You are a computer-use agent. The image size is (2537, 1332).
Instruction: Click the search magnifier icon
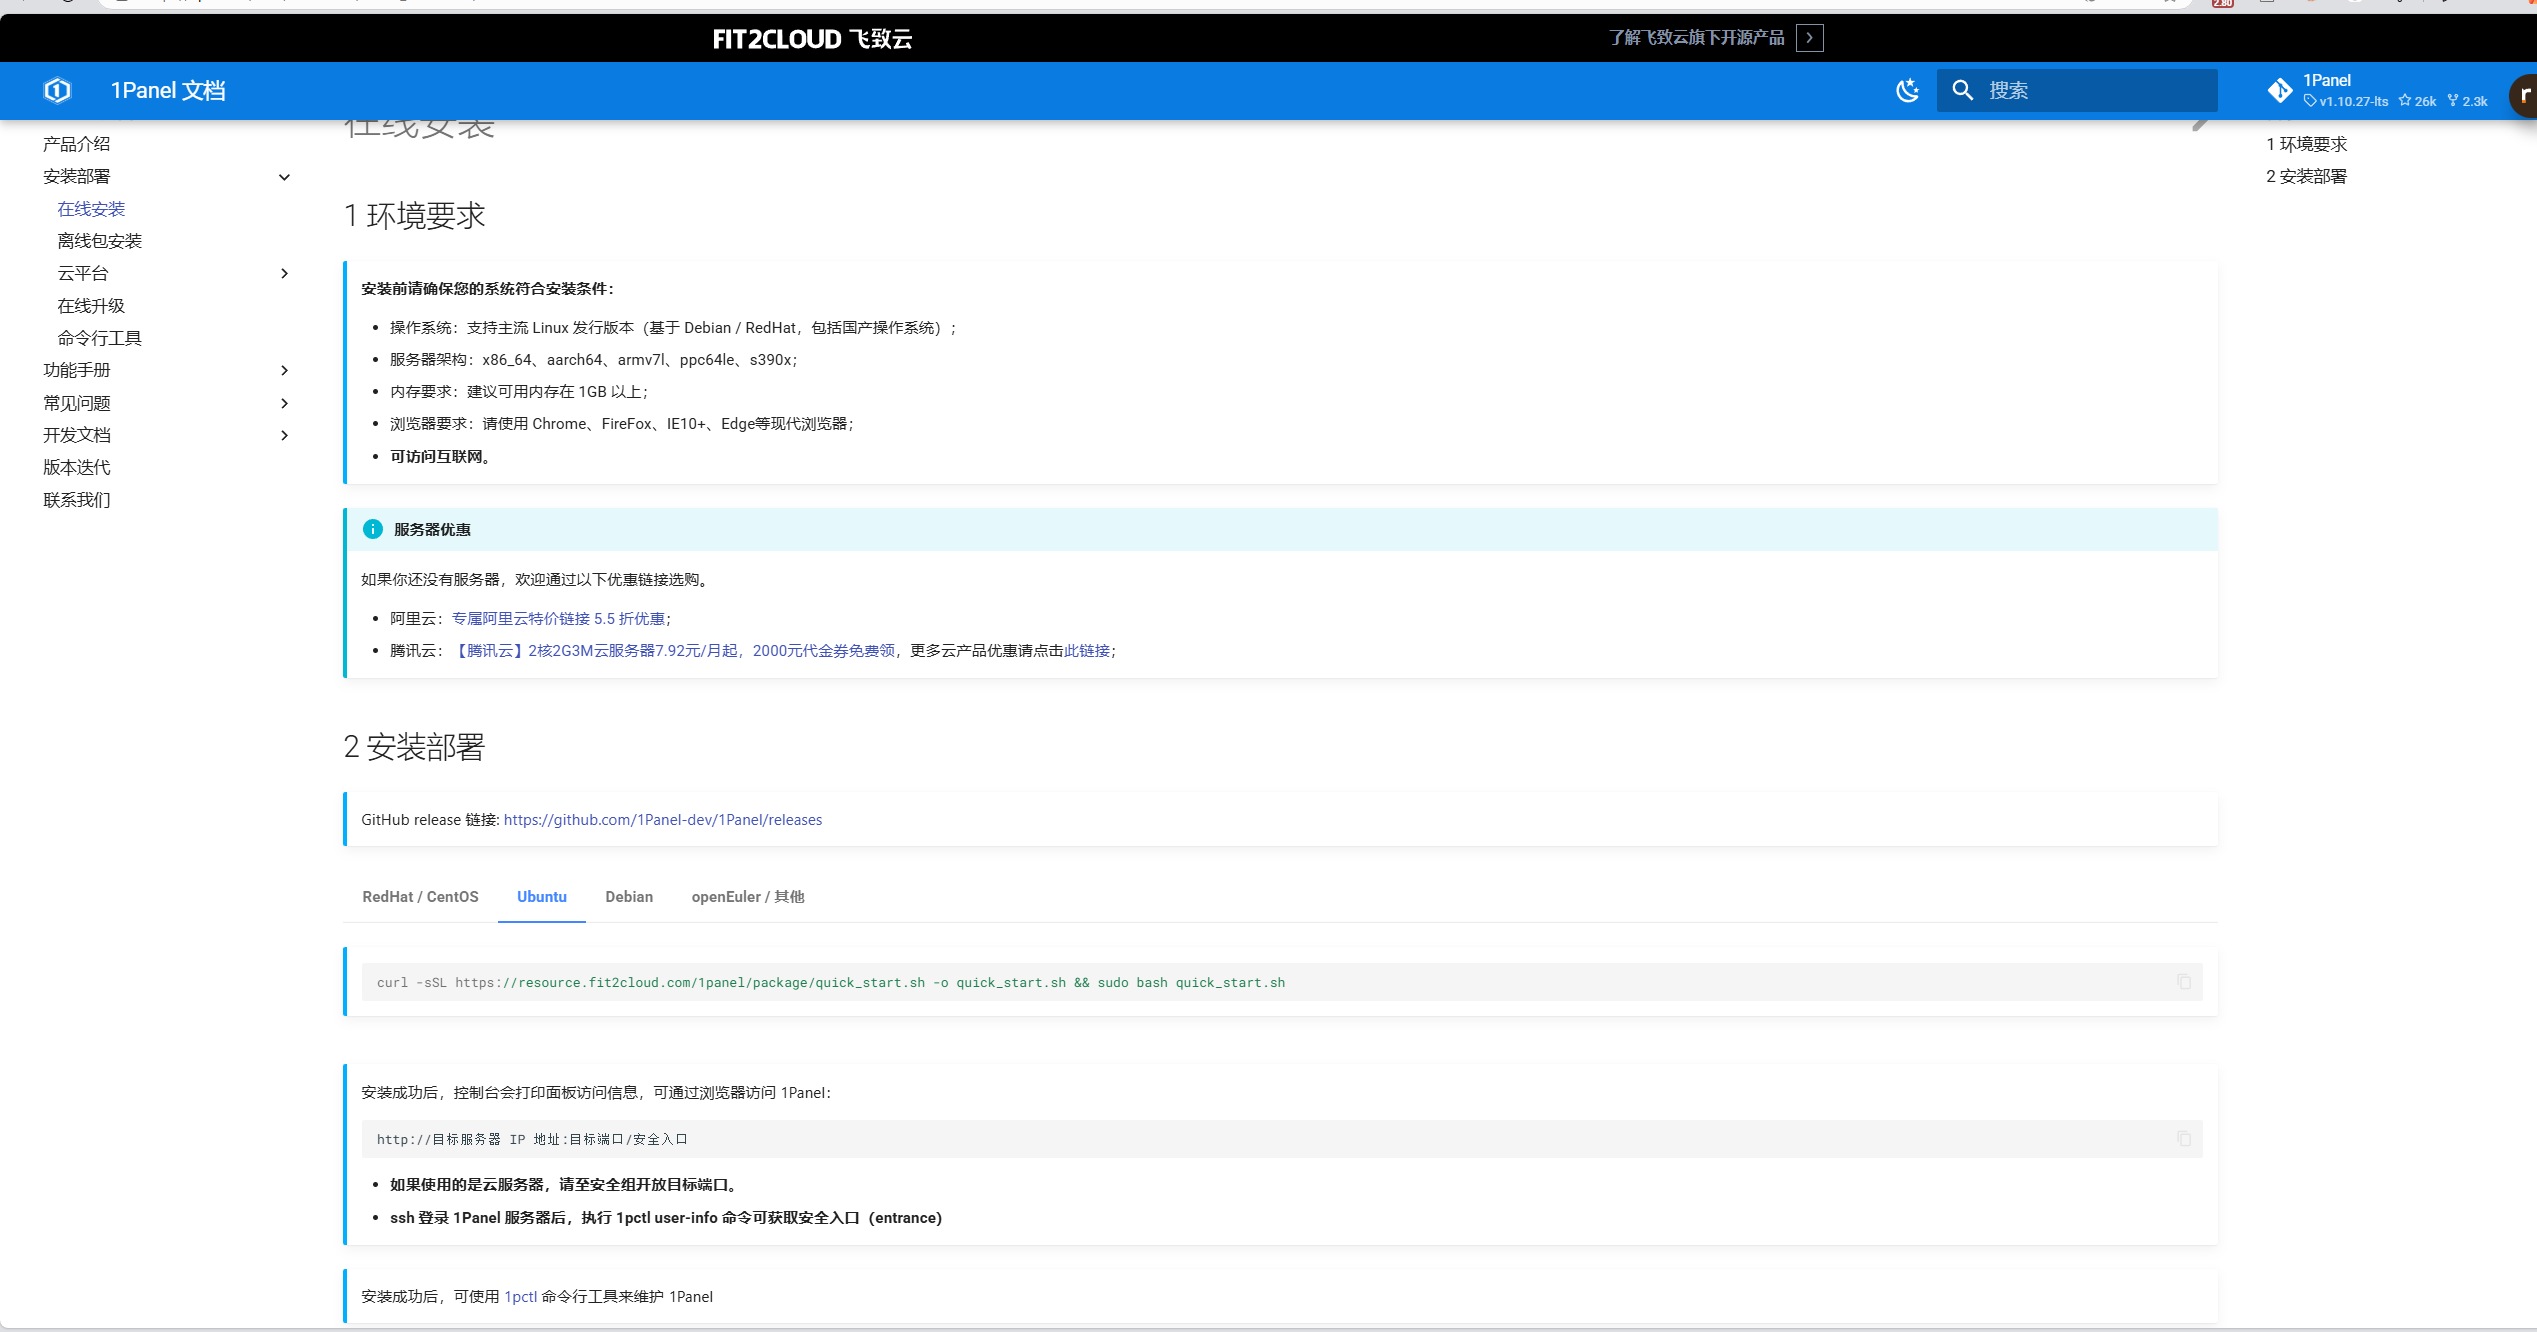coord(1963,91)
